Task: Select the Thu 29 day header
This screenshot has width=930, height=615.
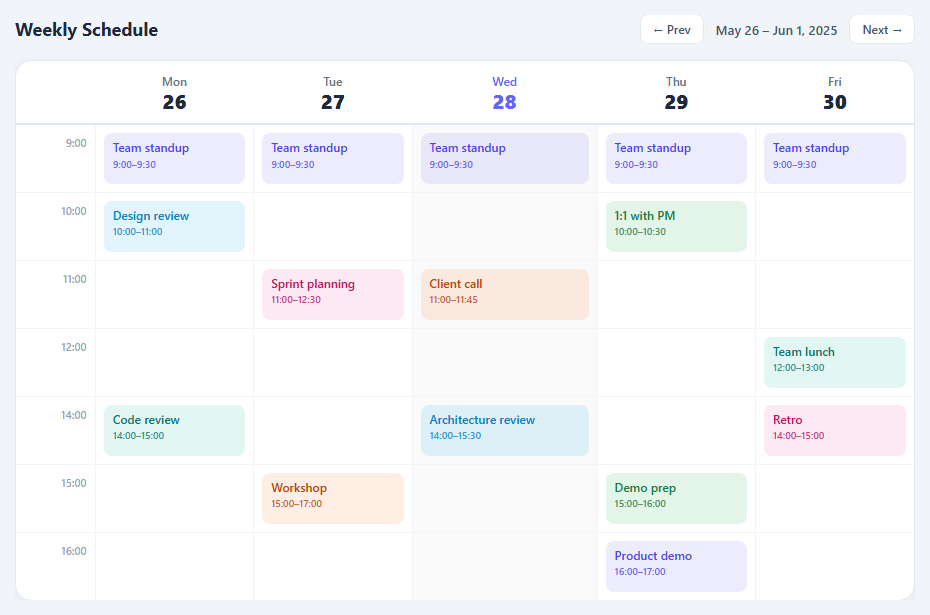Action: pyautogui.click(x=676, y=94)
